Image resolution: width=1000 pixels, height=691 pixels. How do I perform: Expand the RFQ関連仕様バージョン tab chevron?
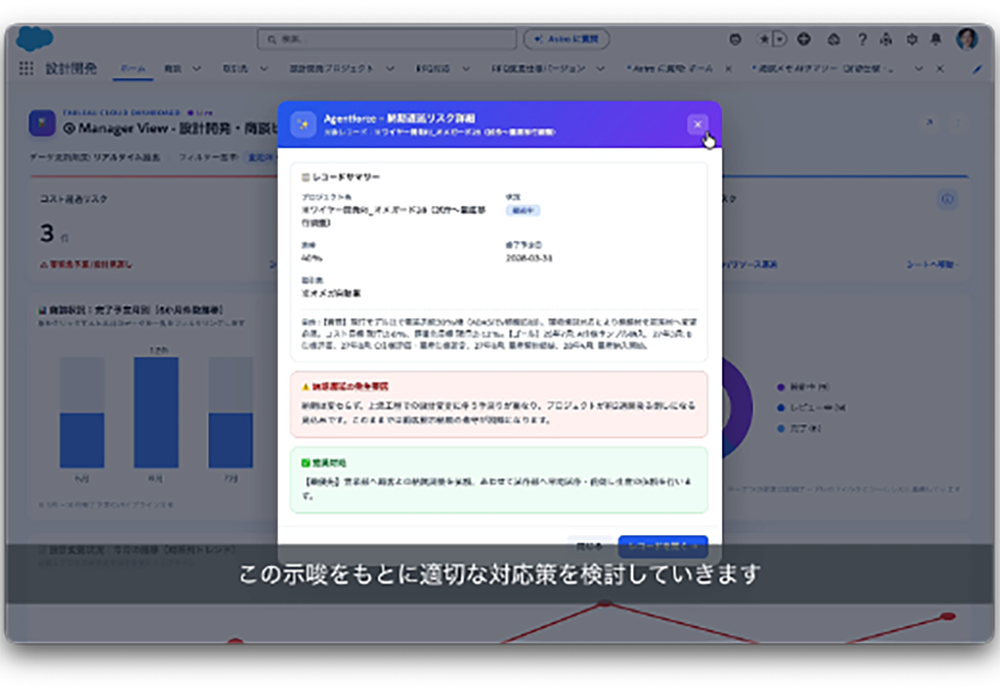601,68
